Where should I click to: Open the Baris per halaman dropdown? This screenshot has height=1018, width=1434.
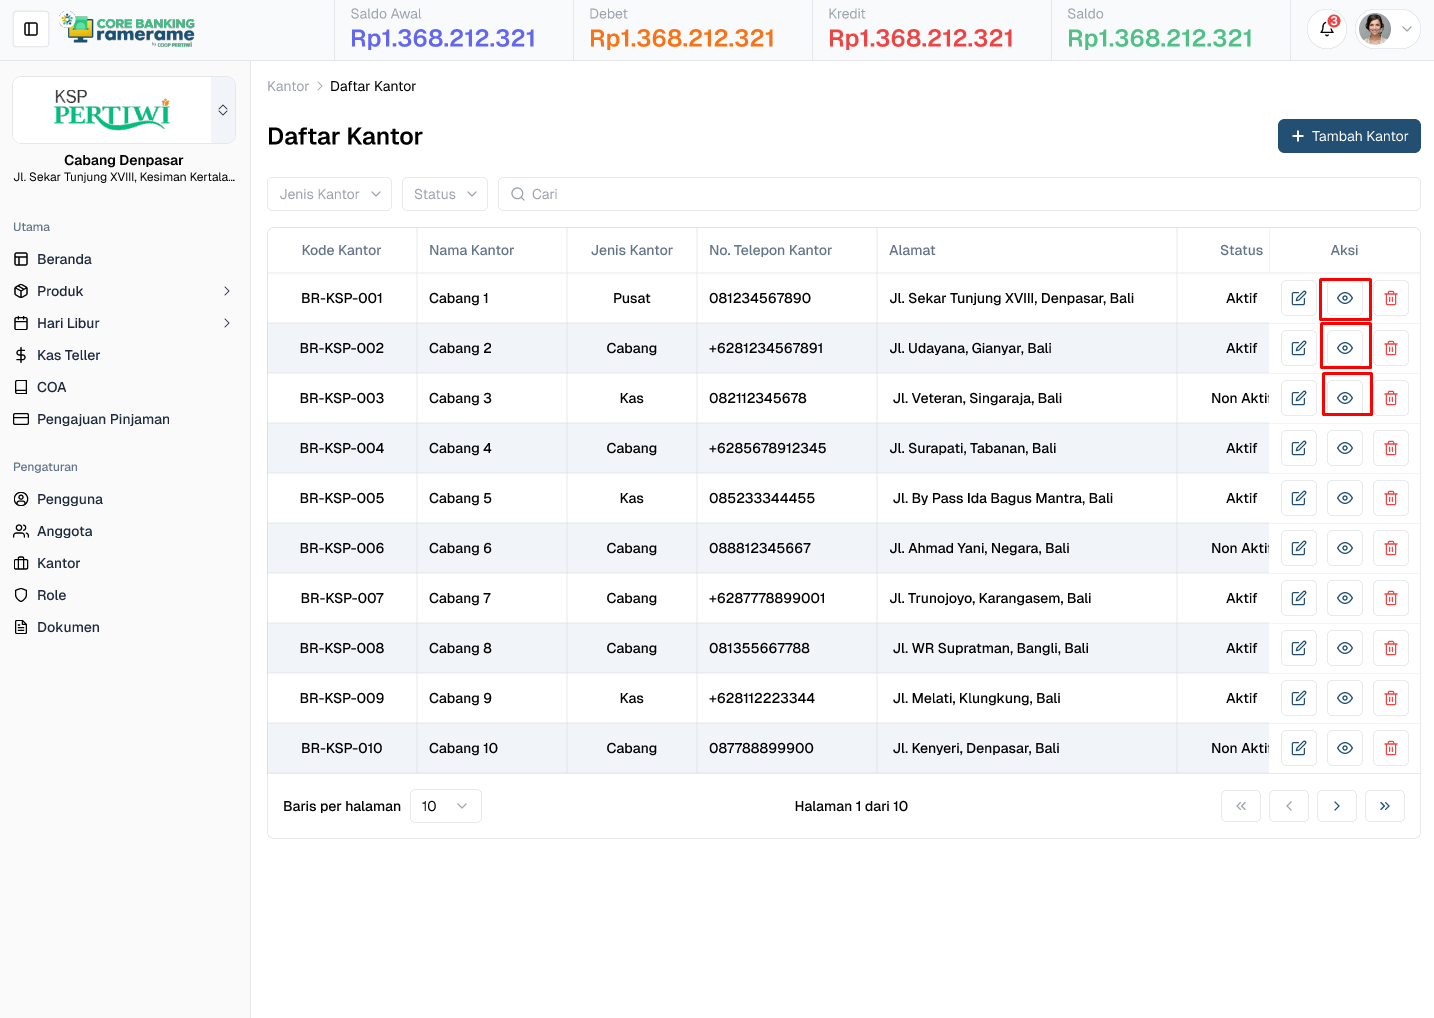445,805
